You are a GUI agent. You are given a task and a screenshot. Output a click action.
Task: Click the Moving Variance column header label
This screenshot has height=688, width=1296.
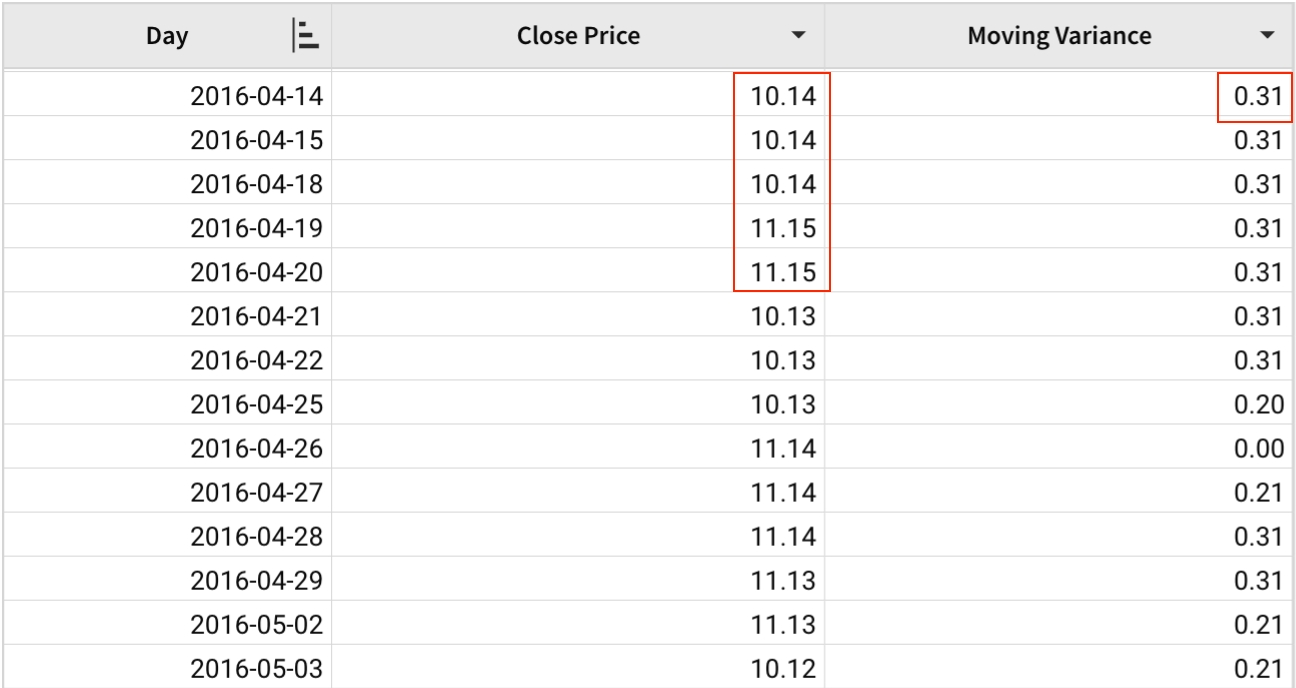coord(1059,37)
